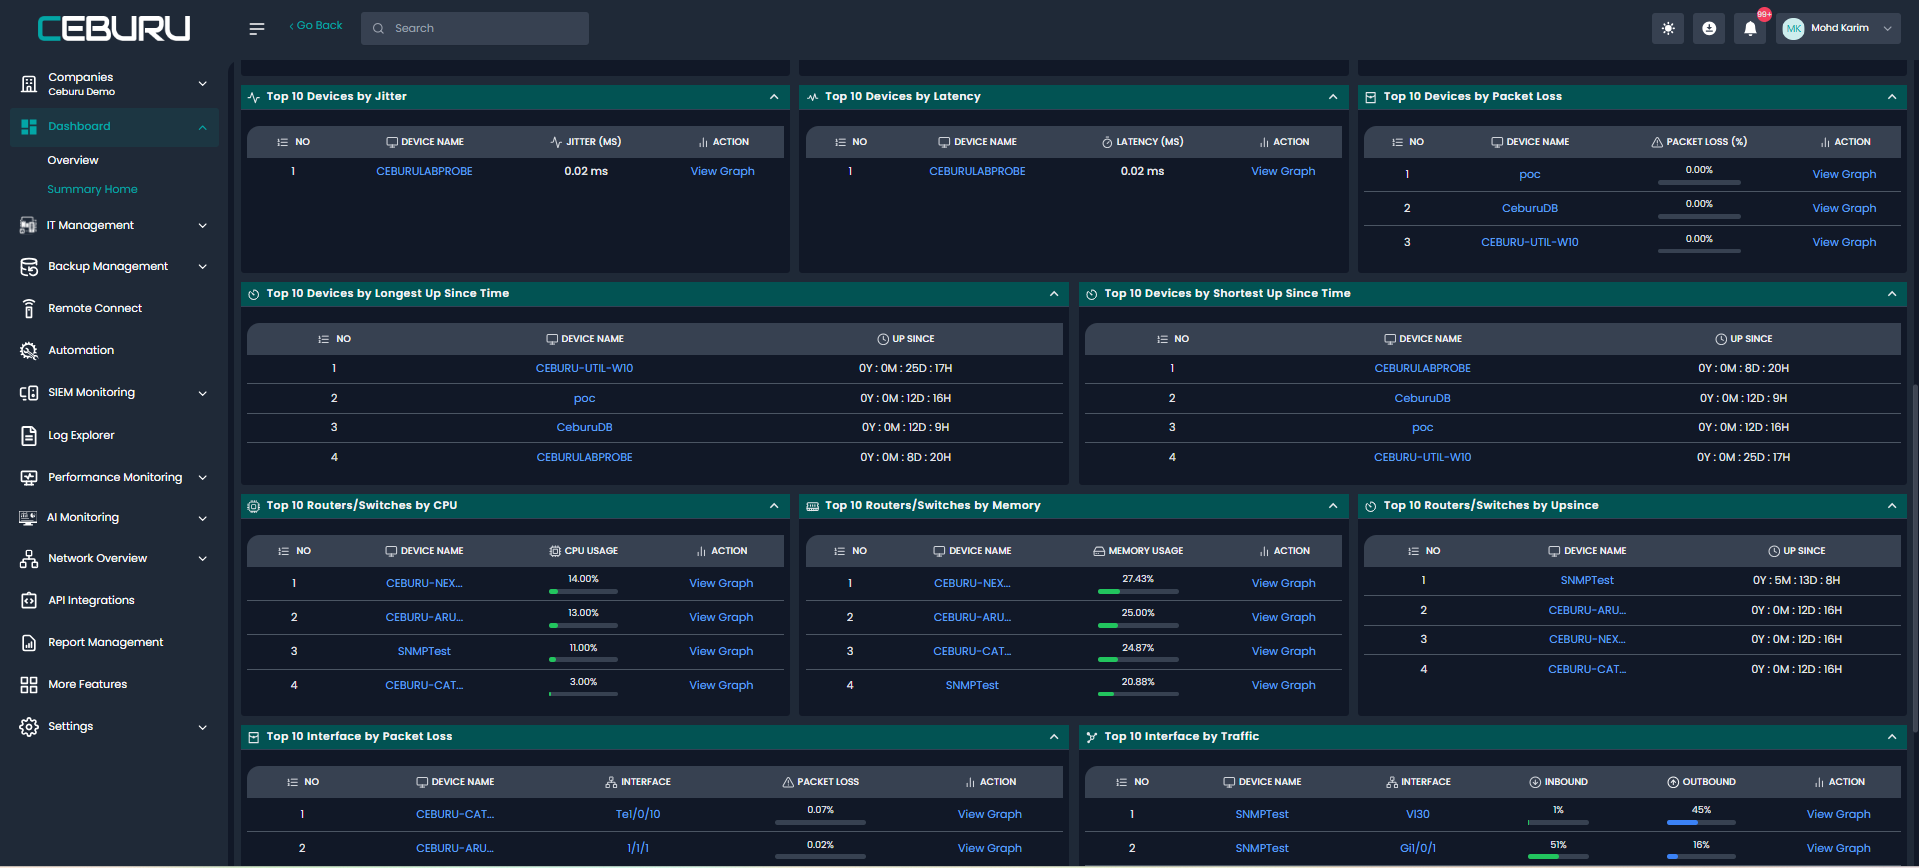Collapse the Dashboard menu chevron
Screen dimensions: 1919x868
[203, 127]
